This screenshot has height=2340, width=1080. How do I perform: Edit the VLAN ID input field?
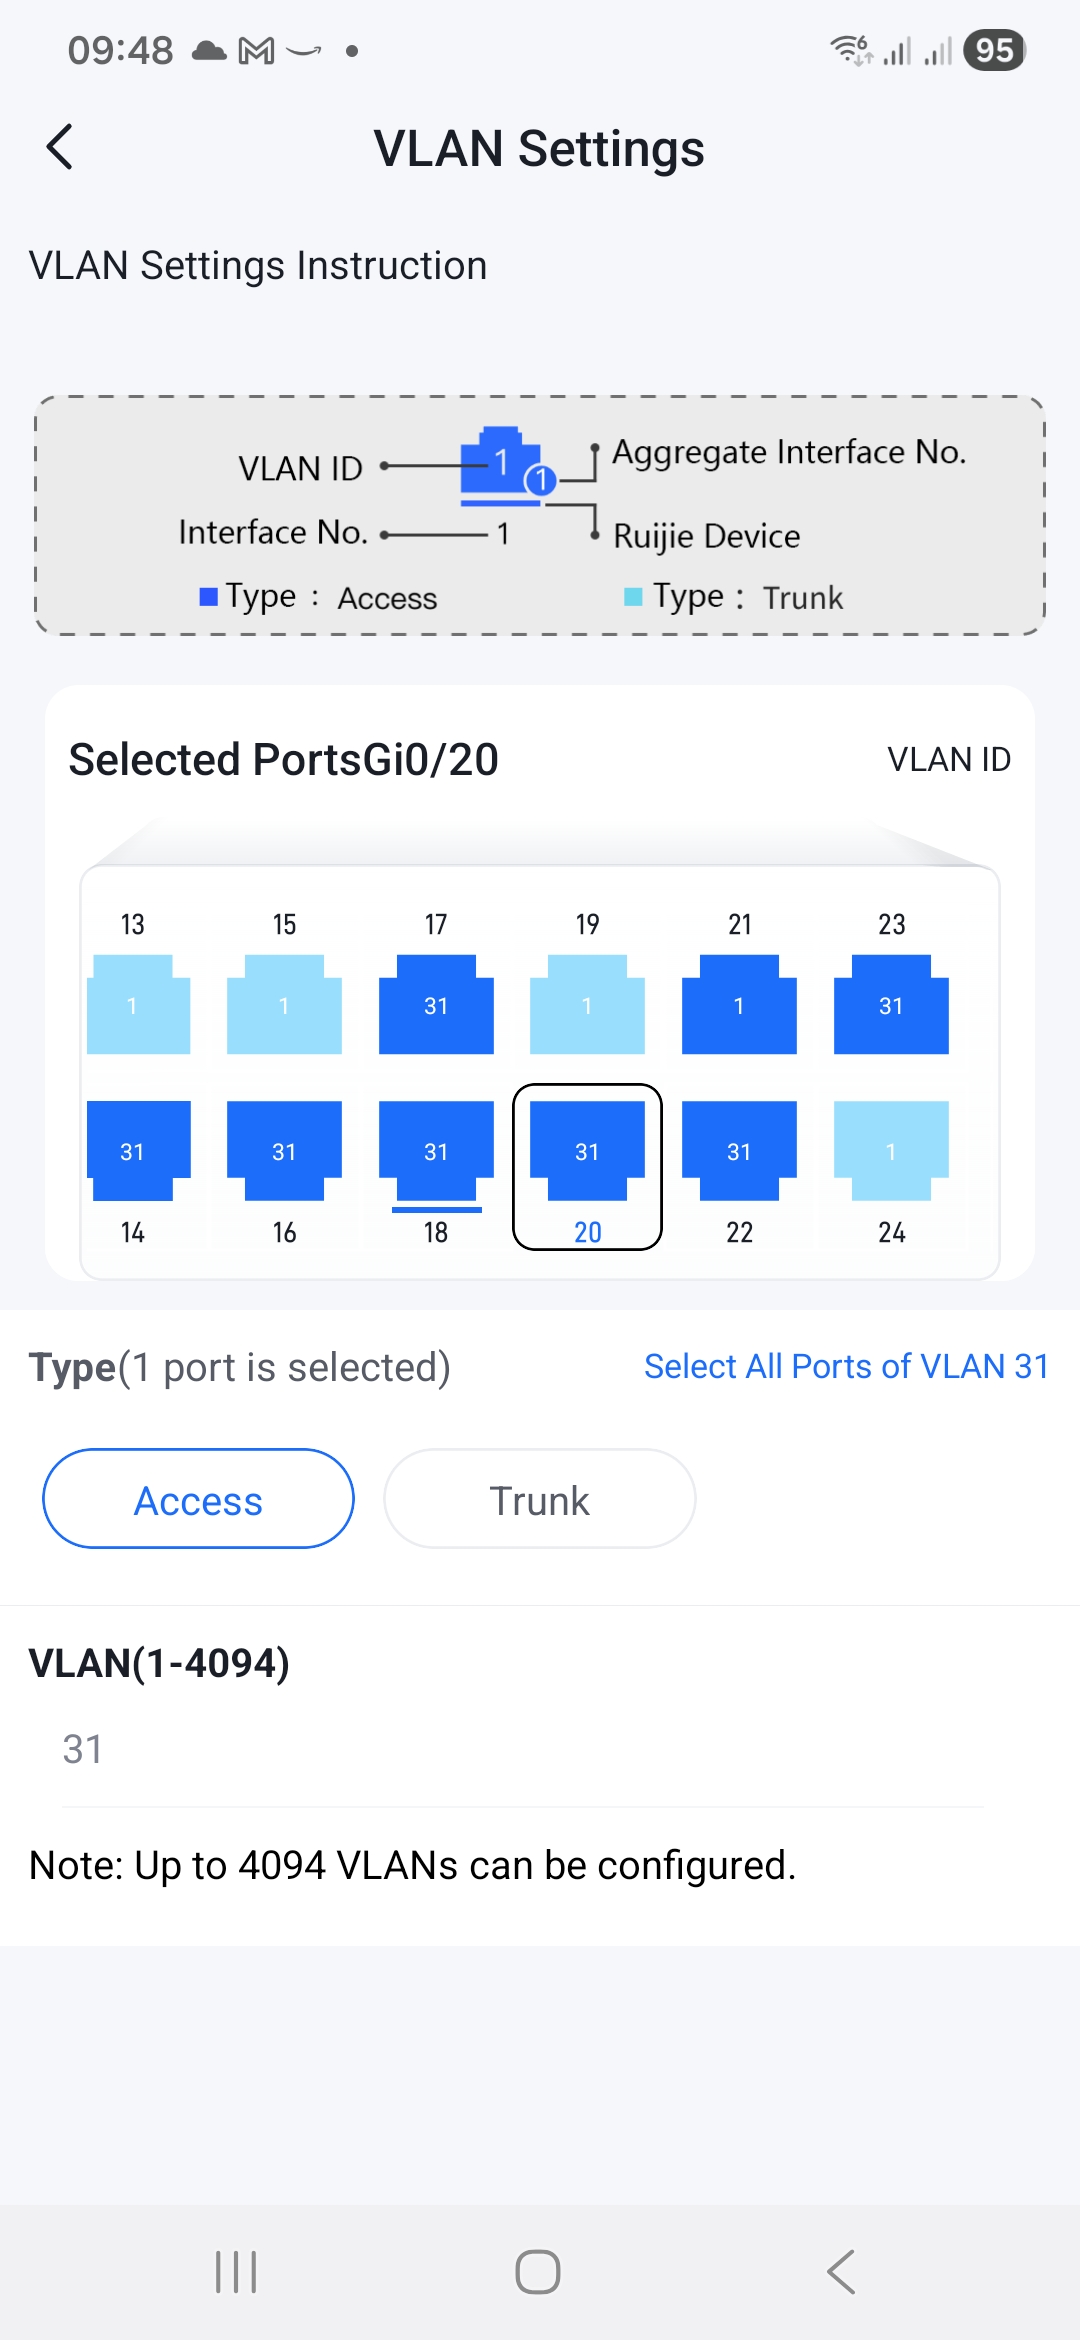[x=520, y=1750]
